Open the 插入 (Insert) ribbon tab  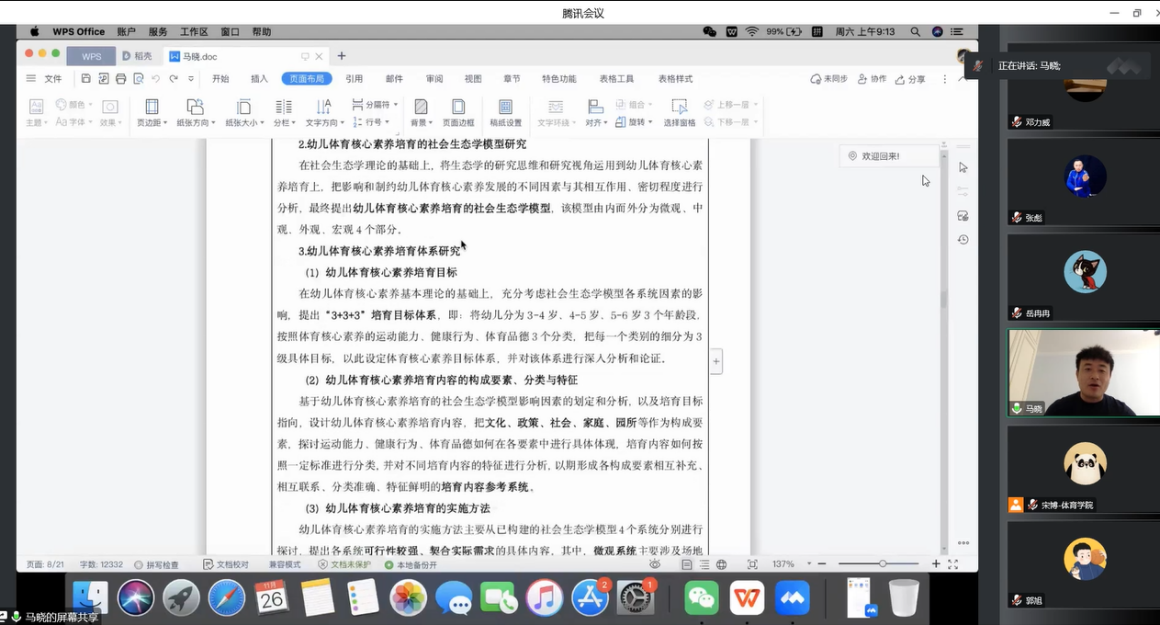pos(259,79)
